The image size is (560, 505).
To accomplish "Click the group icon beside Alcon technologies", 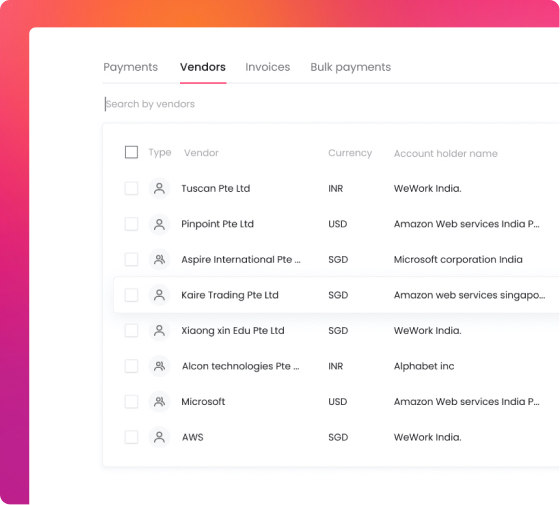I will [159, 366].
